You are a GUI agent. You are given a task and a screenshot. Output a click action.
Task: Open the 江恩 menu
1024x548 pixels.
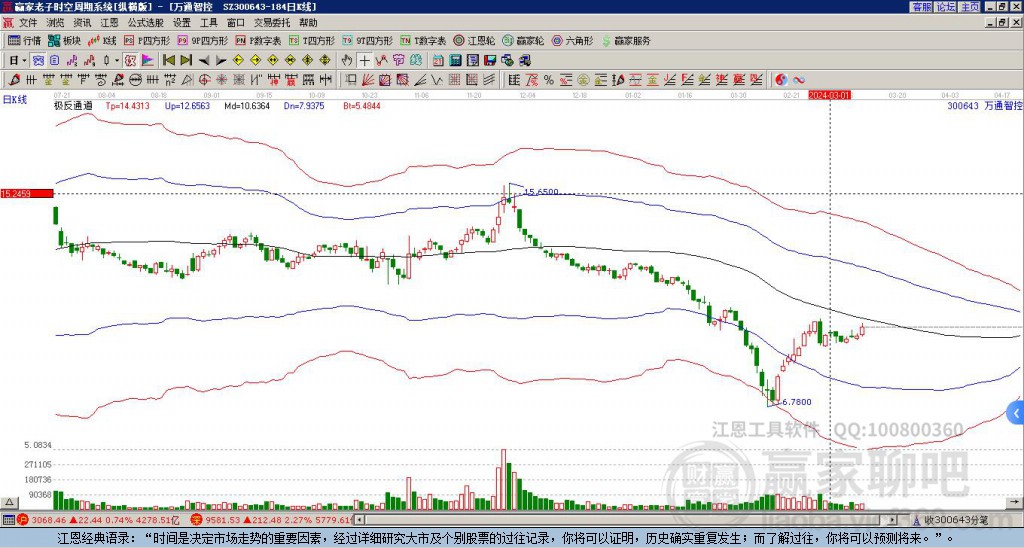click(x=109, y=23)
